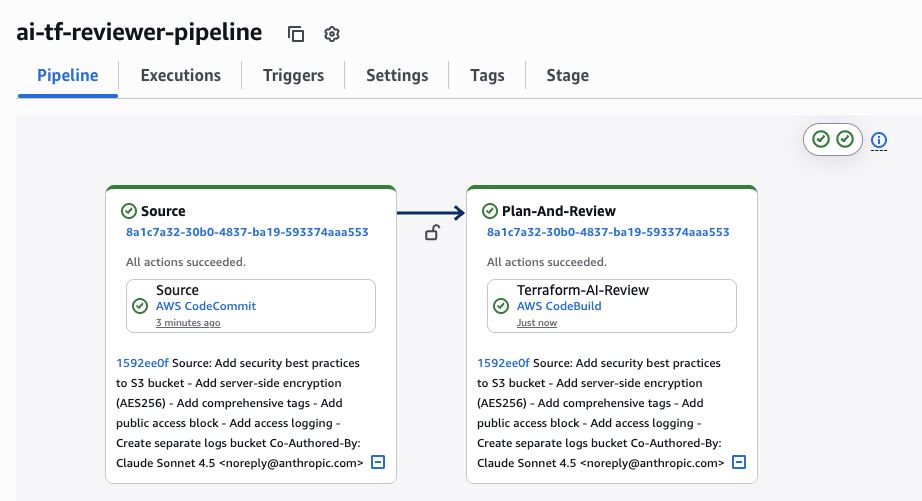Select the Terraform-AI-Review action title

(x=583, y=290)
